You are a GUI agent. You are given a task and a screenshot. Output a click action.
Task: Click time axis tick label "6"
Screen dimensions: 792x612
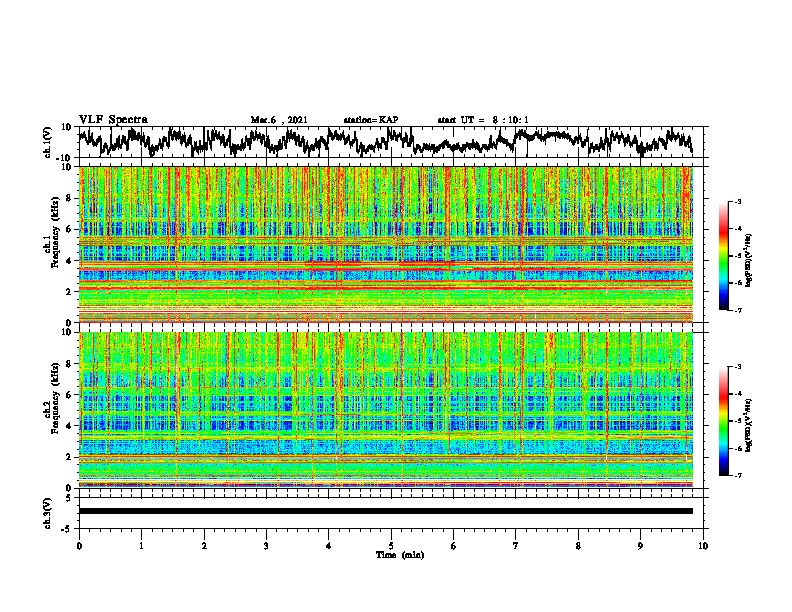pos(454,546)
